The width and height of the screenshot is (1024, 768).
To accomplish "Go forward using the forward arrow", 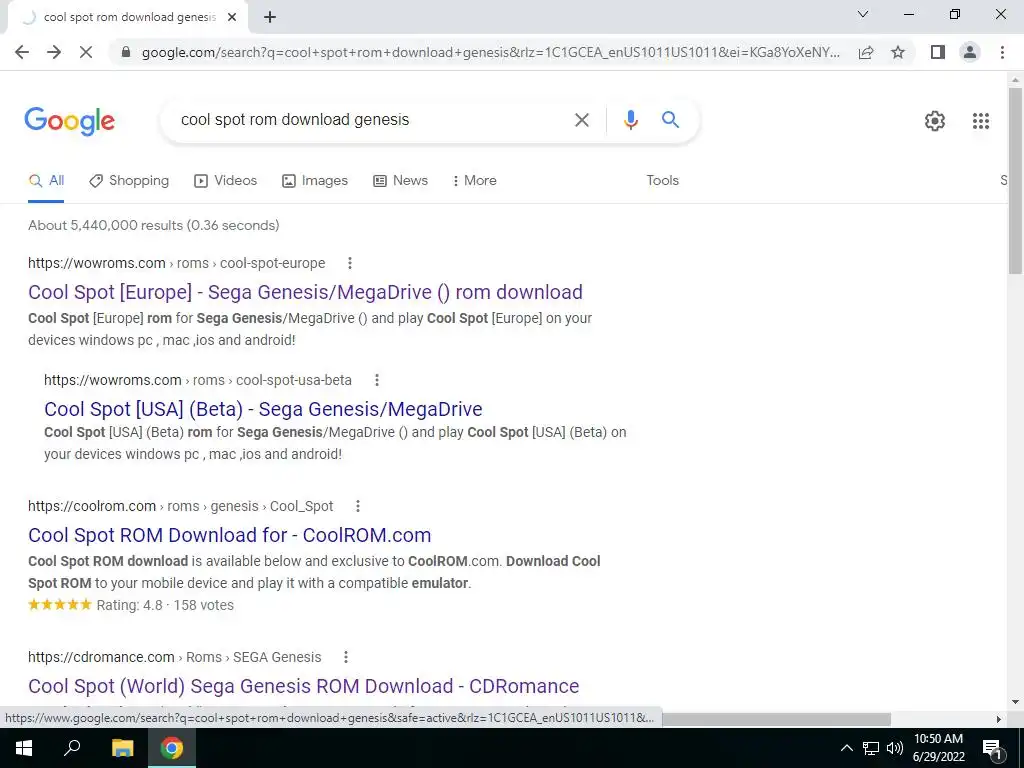I will [54, 52].
